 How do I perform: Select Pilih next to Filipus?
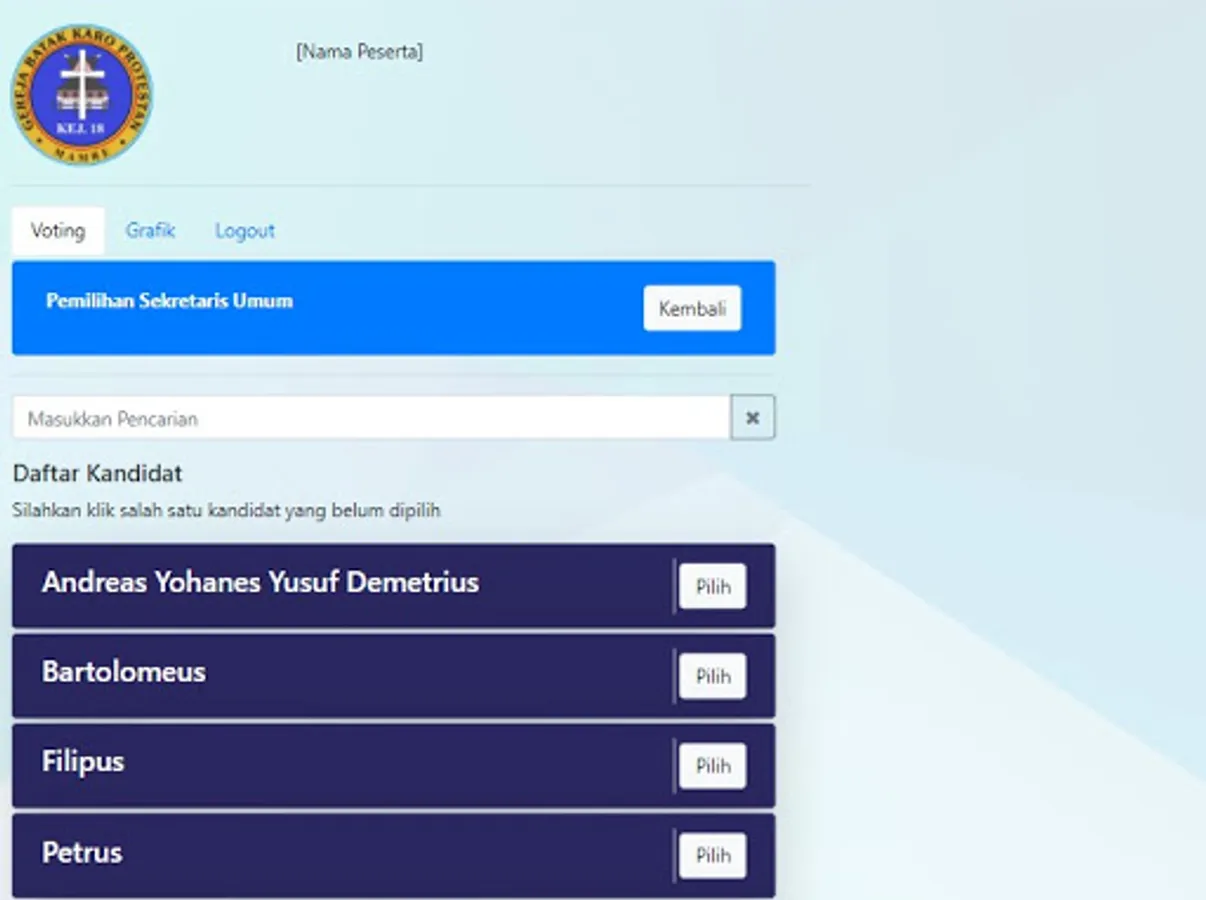click(x=713, y=766)
